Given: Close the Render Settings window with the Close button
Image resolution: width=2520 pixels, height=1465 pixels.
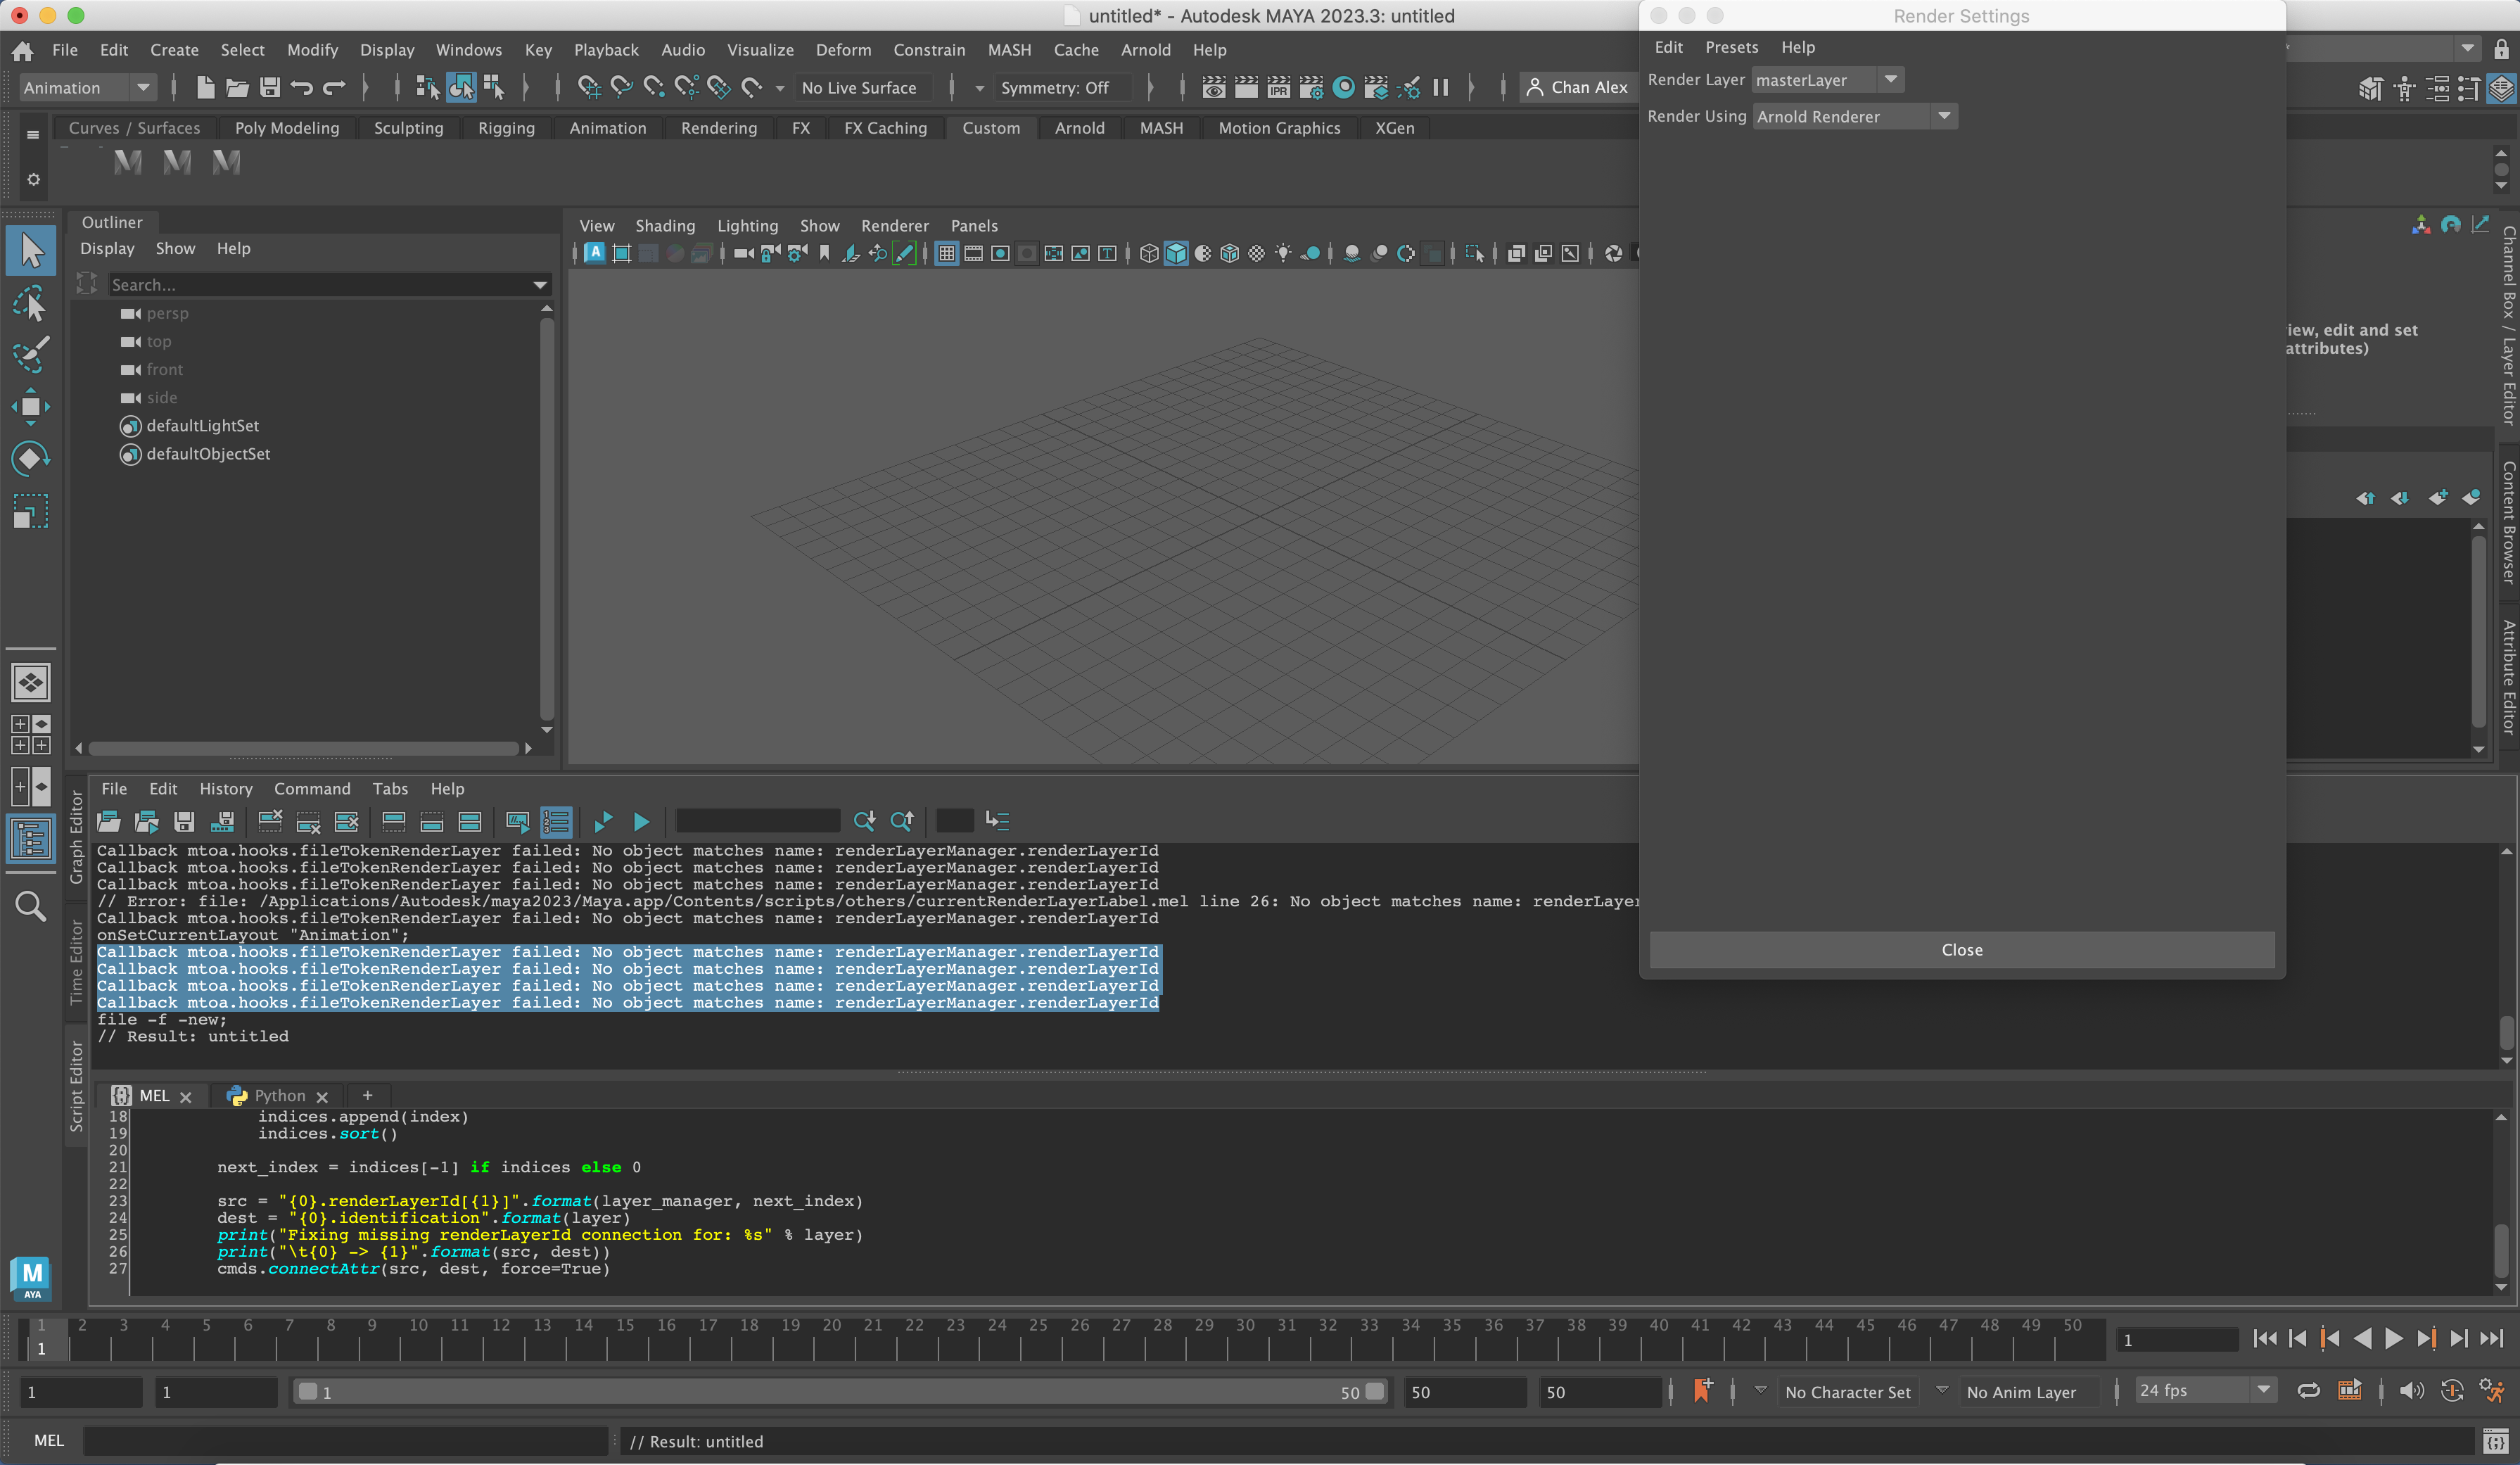Looking at the screenshot, I should click(1961, 949).
